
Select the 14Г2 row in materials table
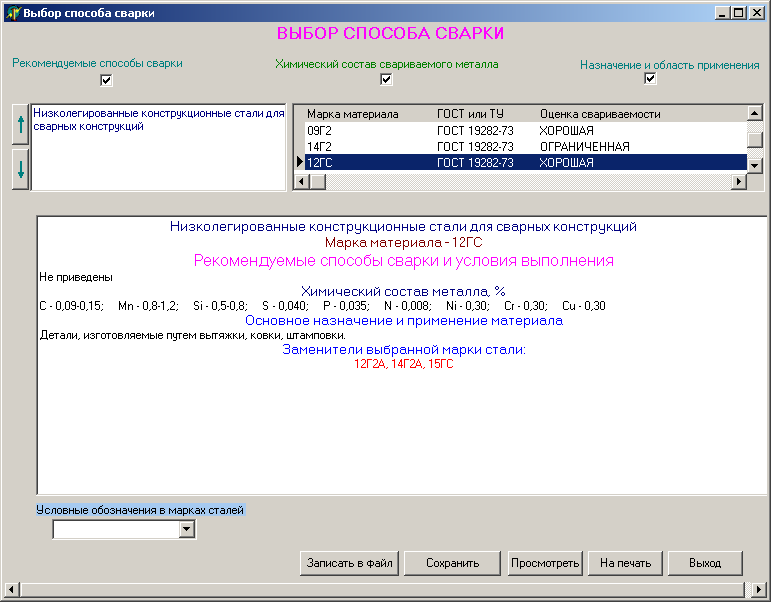[525, 147]
